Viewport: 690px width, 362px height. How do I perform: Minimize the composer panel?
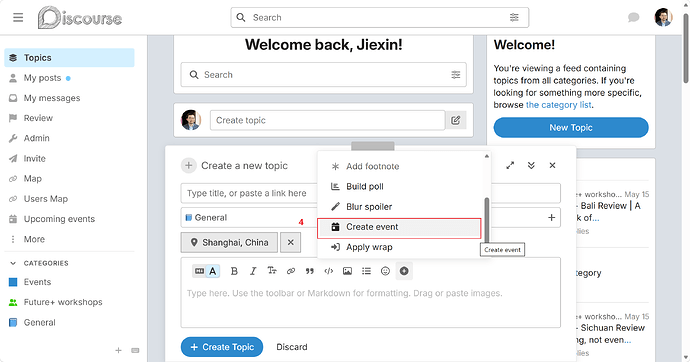click(x=531, y=165)
